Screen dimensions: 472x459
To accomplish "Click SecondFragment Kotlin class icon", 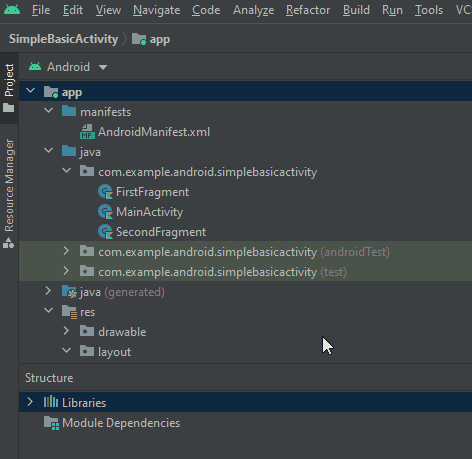I will (x=106, y=232).
